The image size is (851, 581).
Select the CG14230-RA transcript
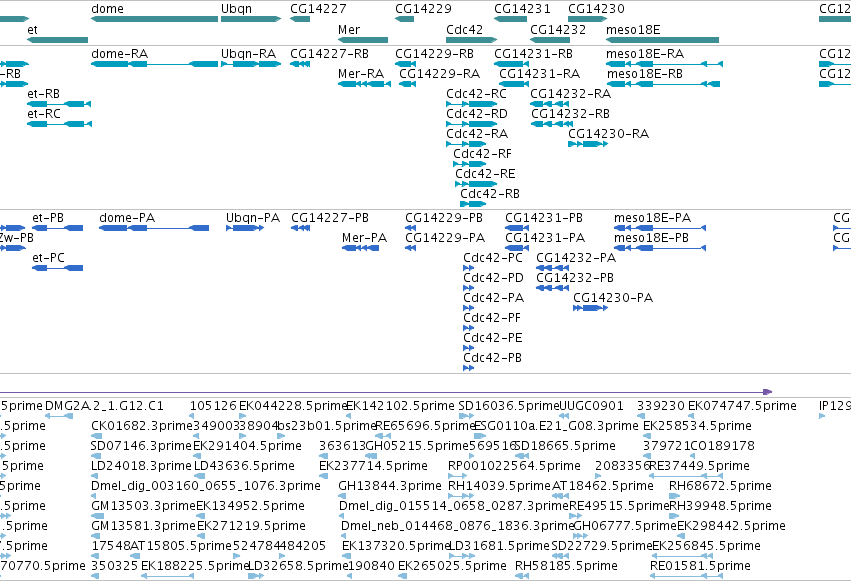(588, 144)
